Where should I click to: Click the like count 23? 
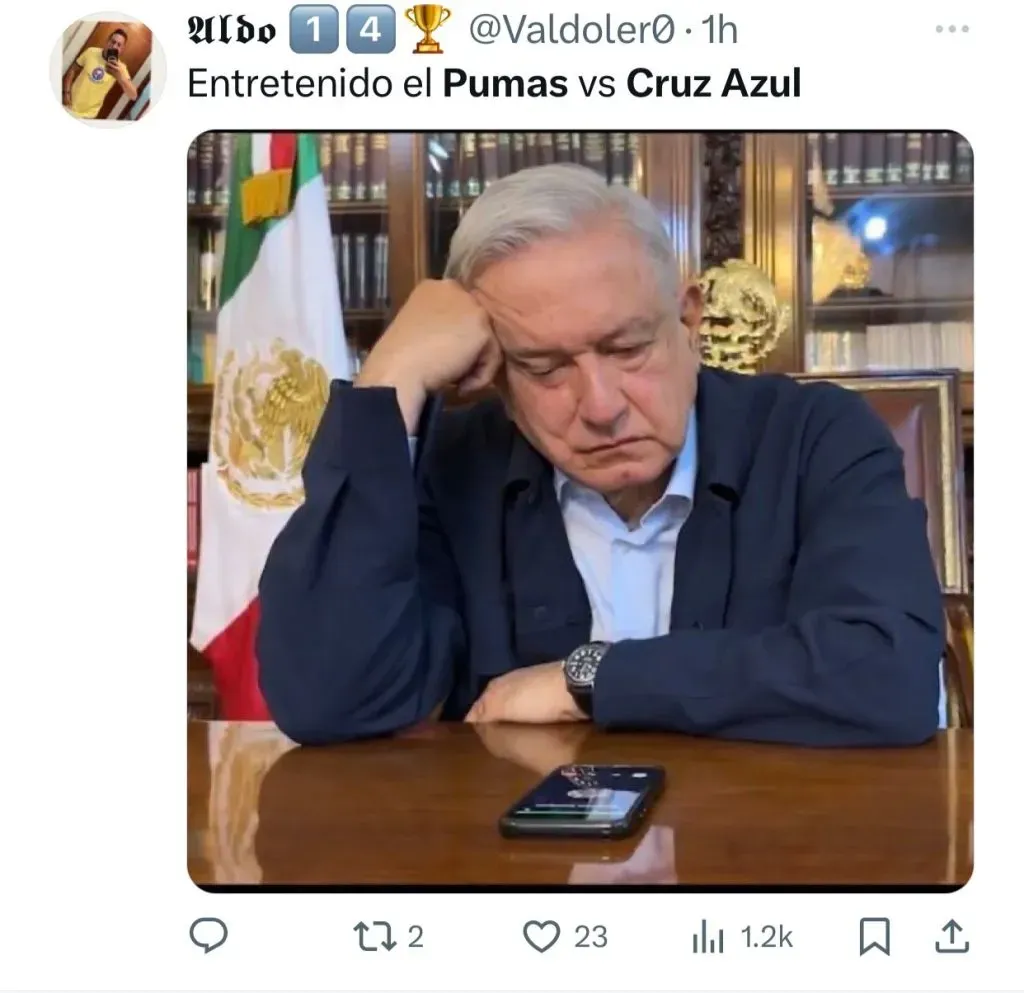point(591,937)
